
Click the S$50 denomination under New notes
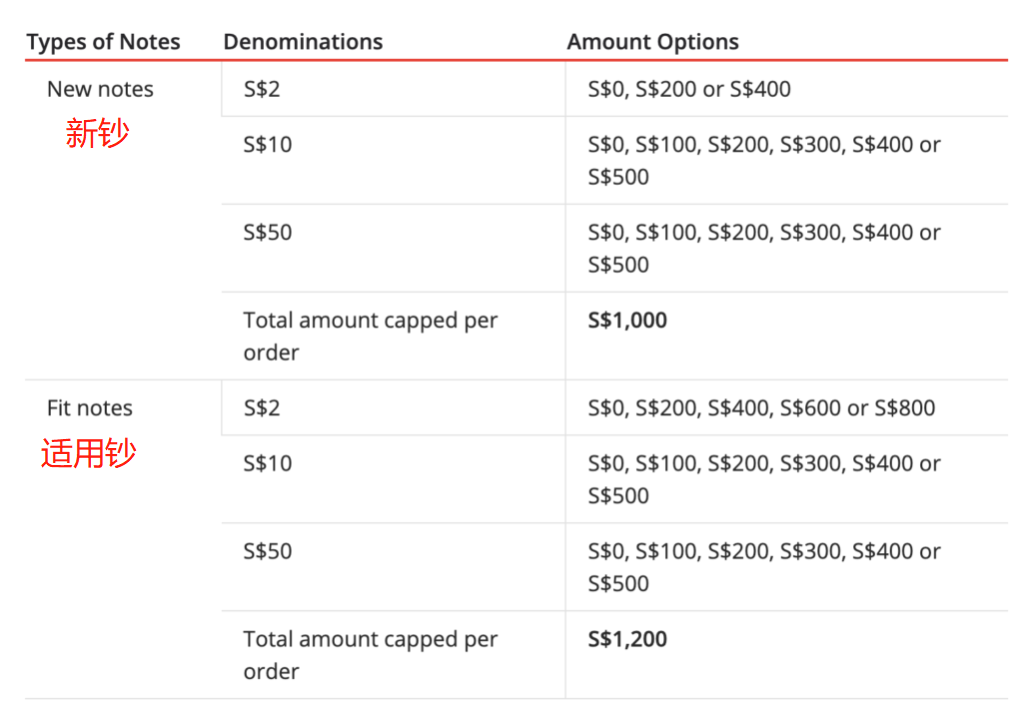click(x=267, y=232)
